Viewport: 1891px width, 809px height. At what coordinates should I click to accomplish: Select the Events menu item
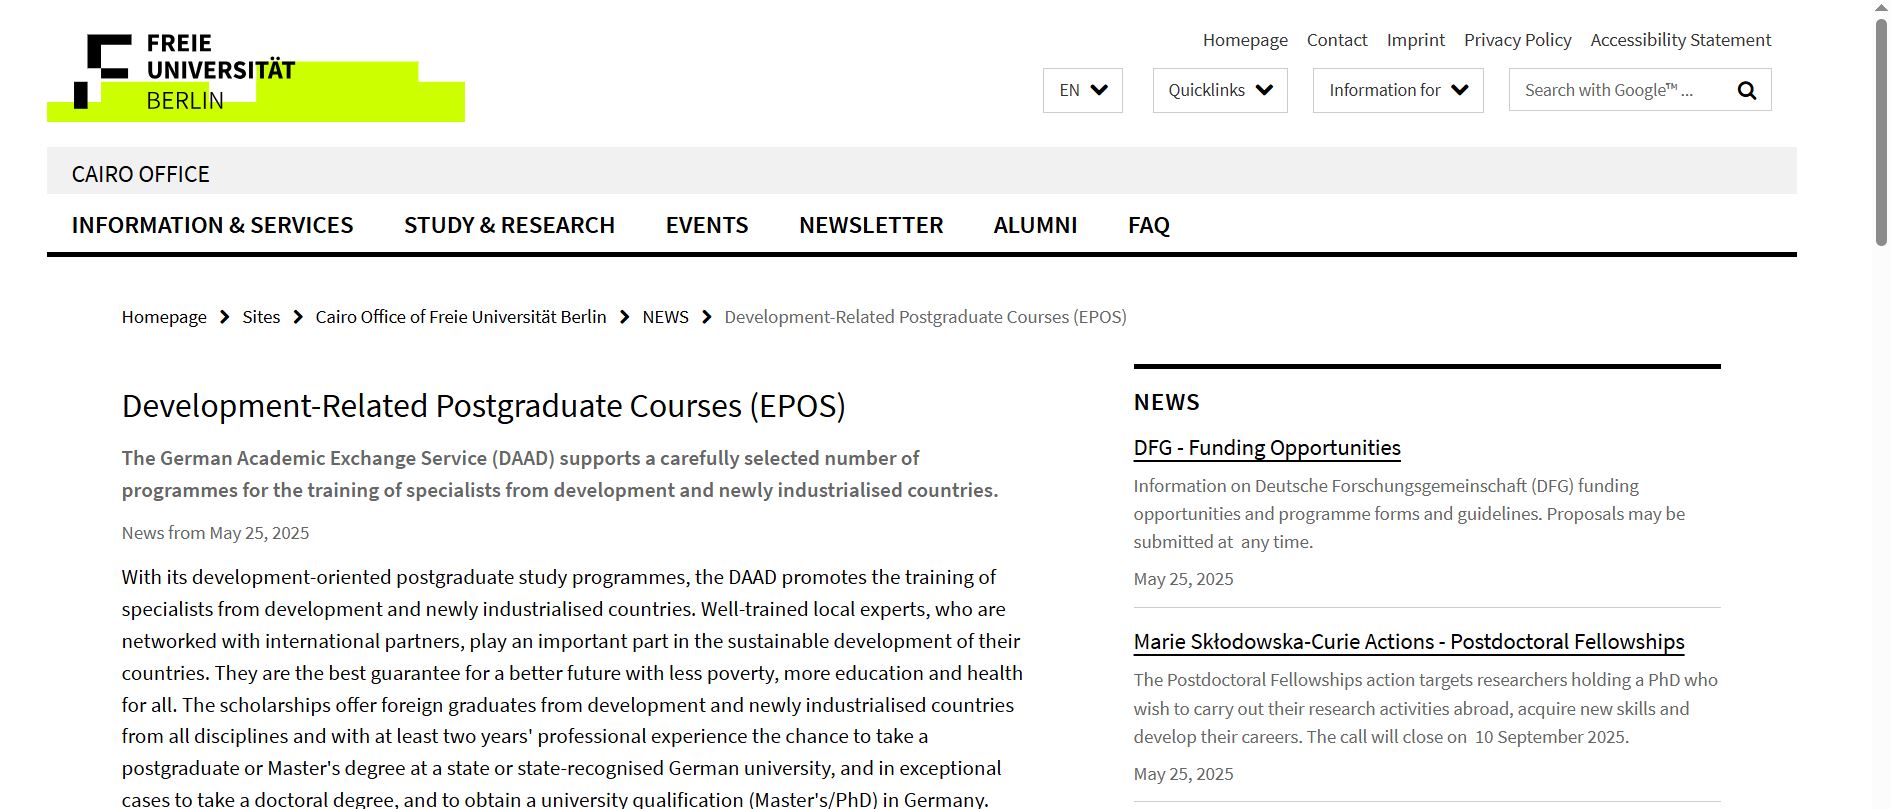click(x=707, y=225)
